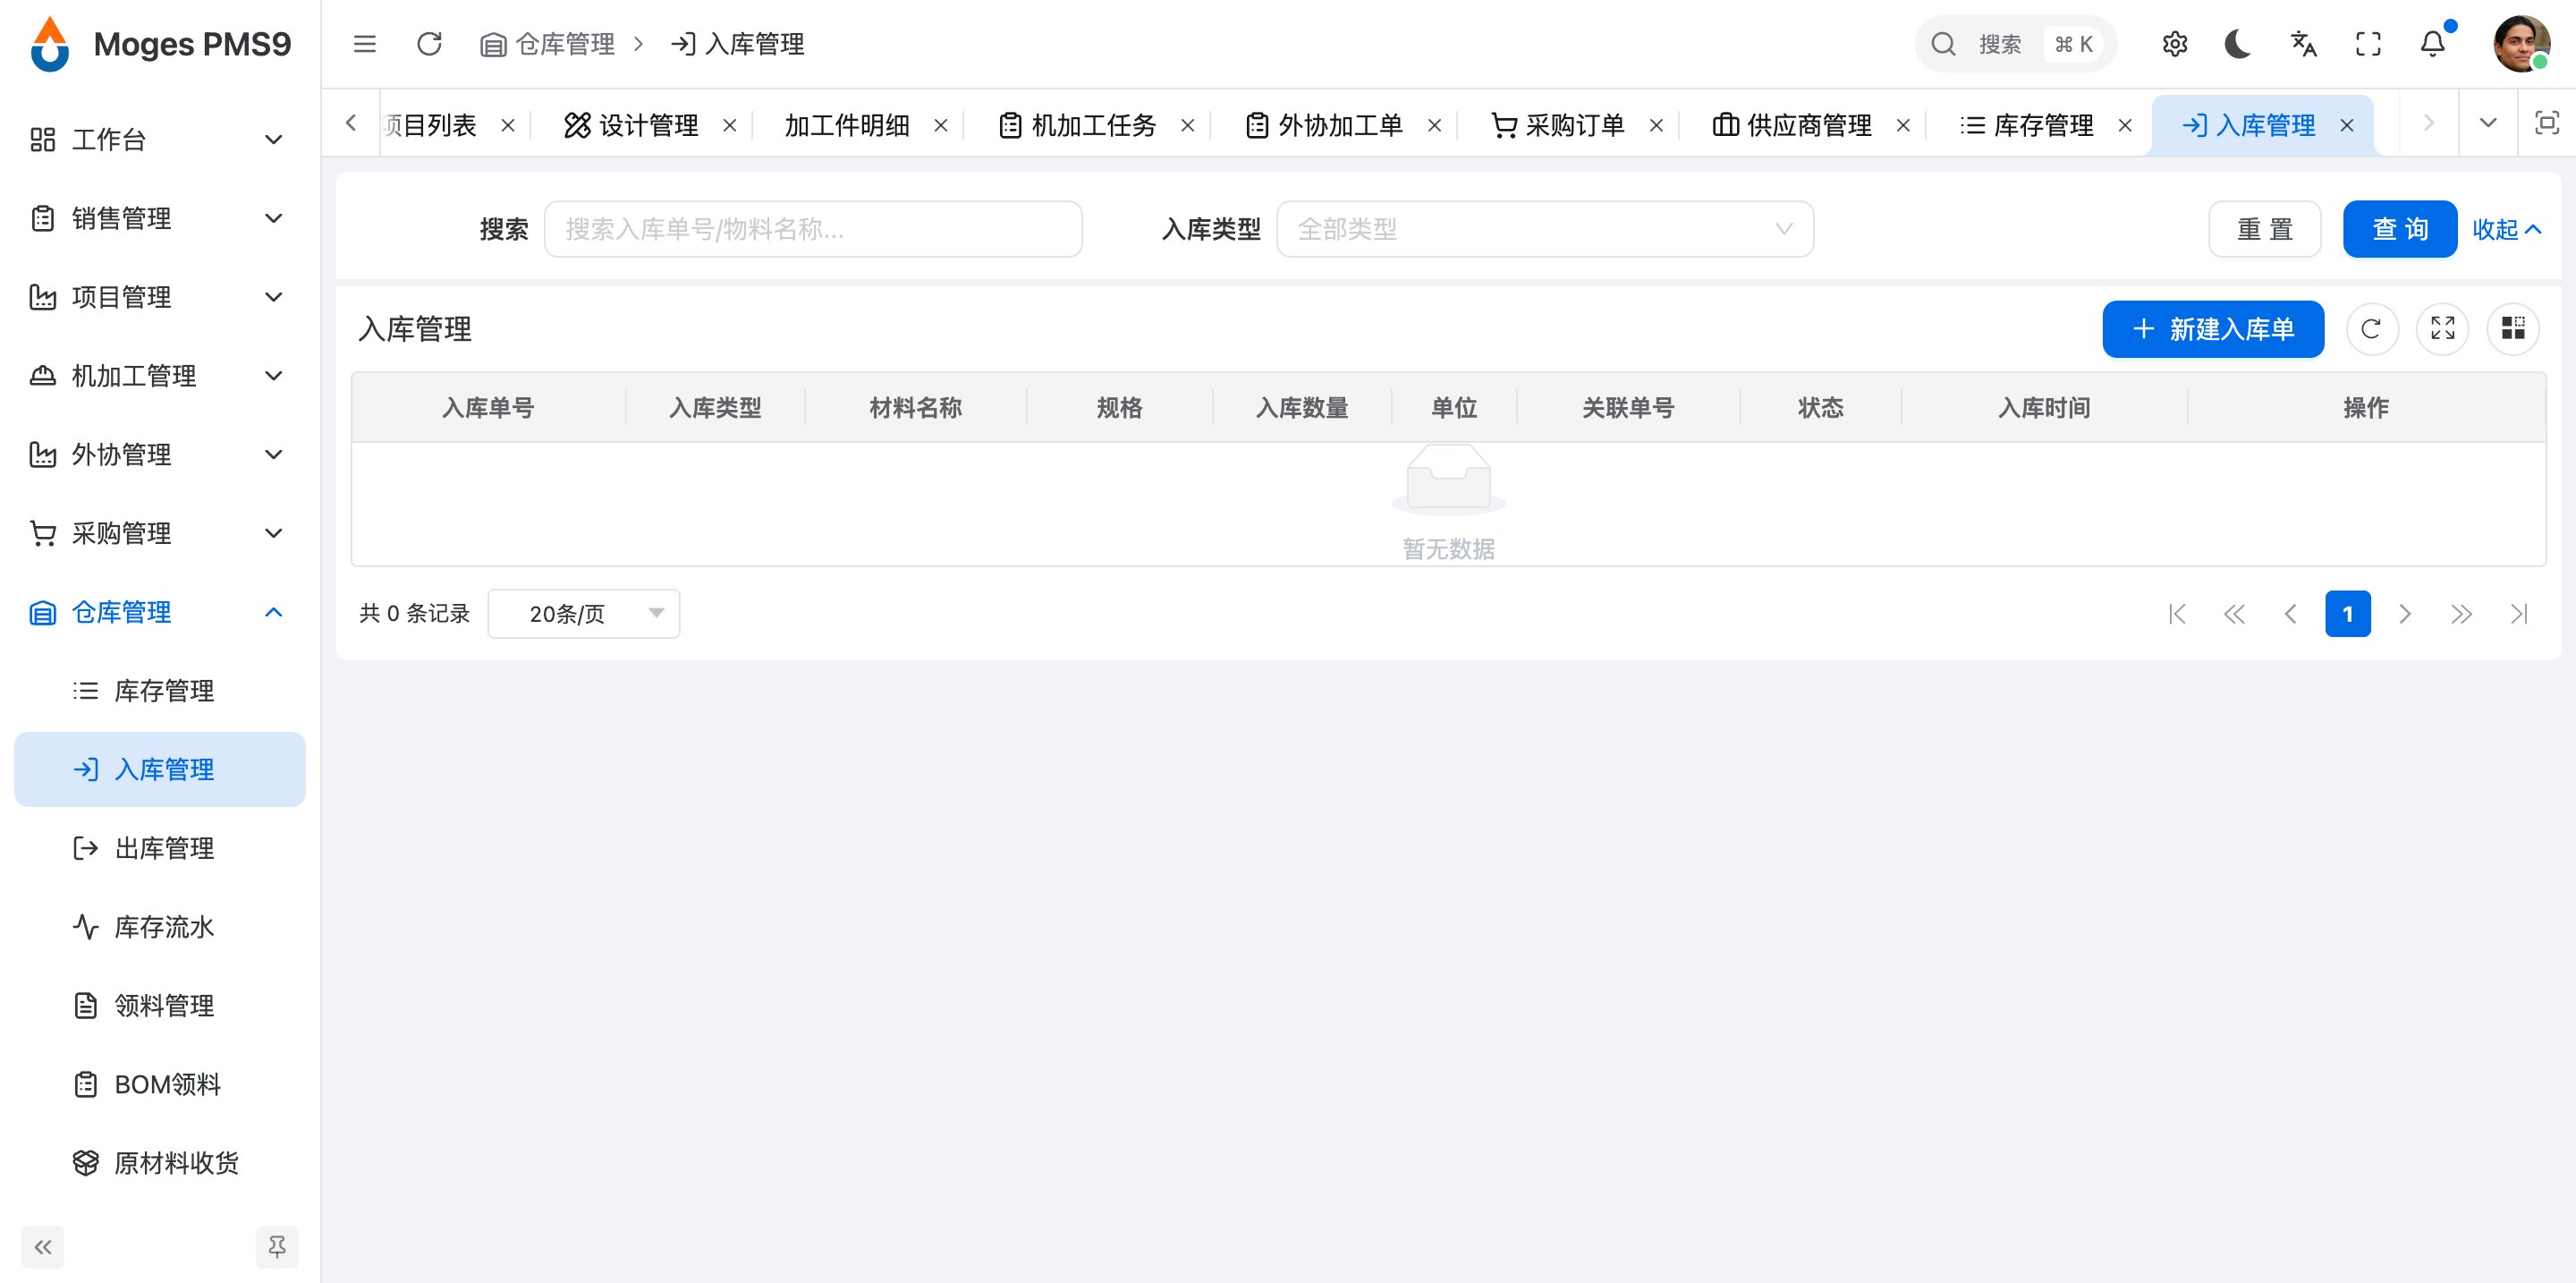Open the user avatar menu
This screenshot has height=1283, width=2576.
point(2521,44)
